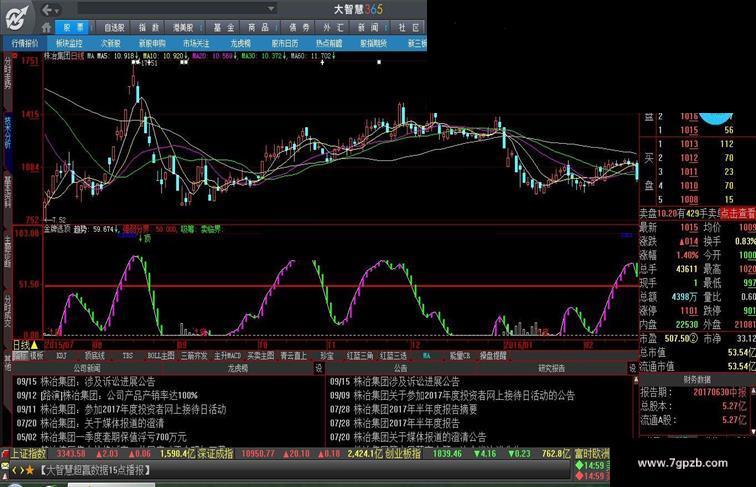
Task: Click 新股申购 in the blue submenu
Action: [x=152, y=43]
